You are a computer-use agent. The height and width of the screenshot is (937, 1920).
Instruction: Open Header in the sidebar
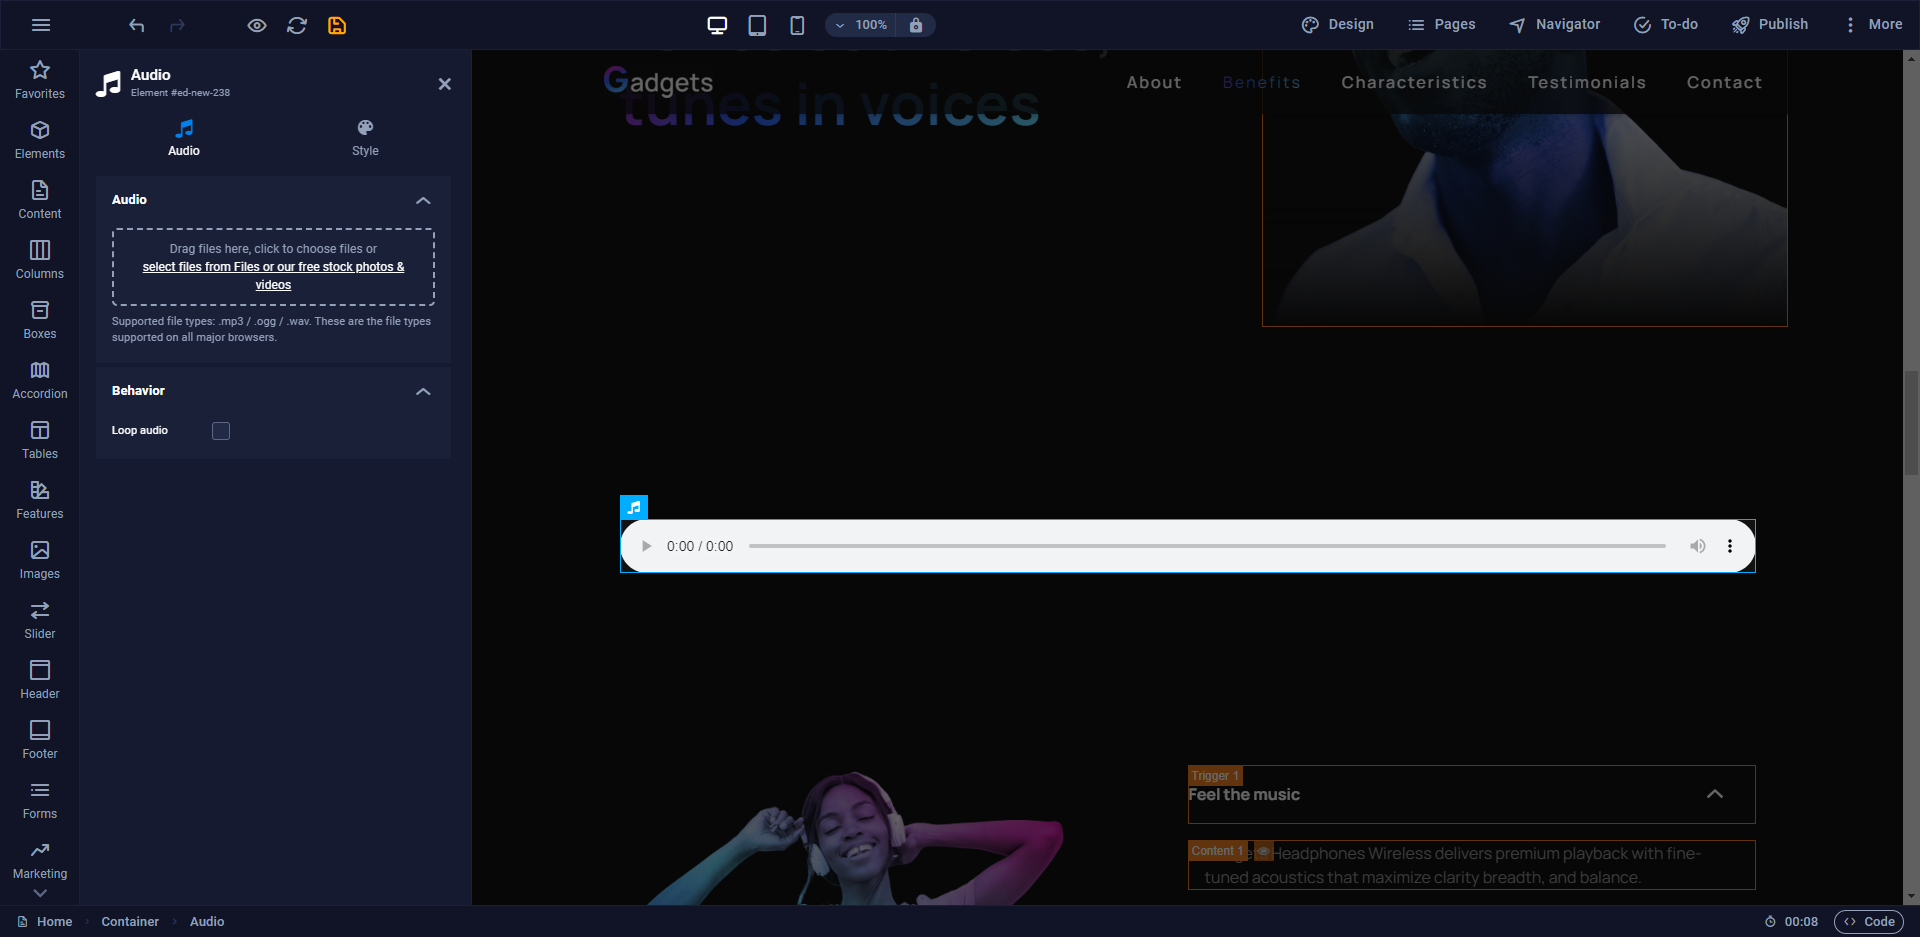tap(40, 680)
